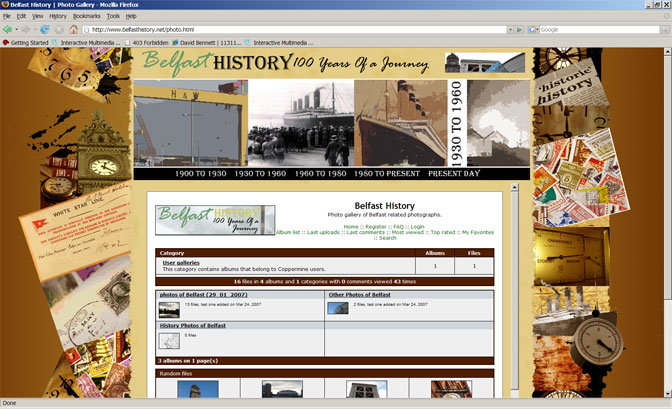Open the David Bennett bookmark
This screenshot has height=409, width=672.
tap(207, 42)
